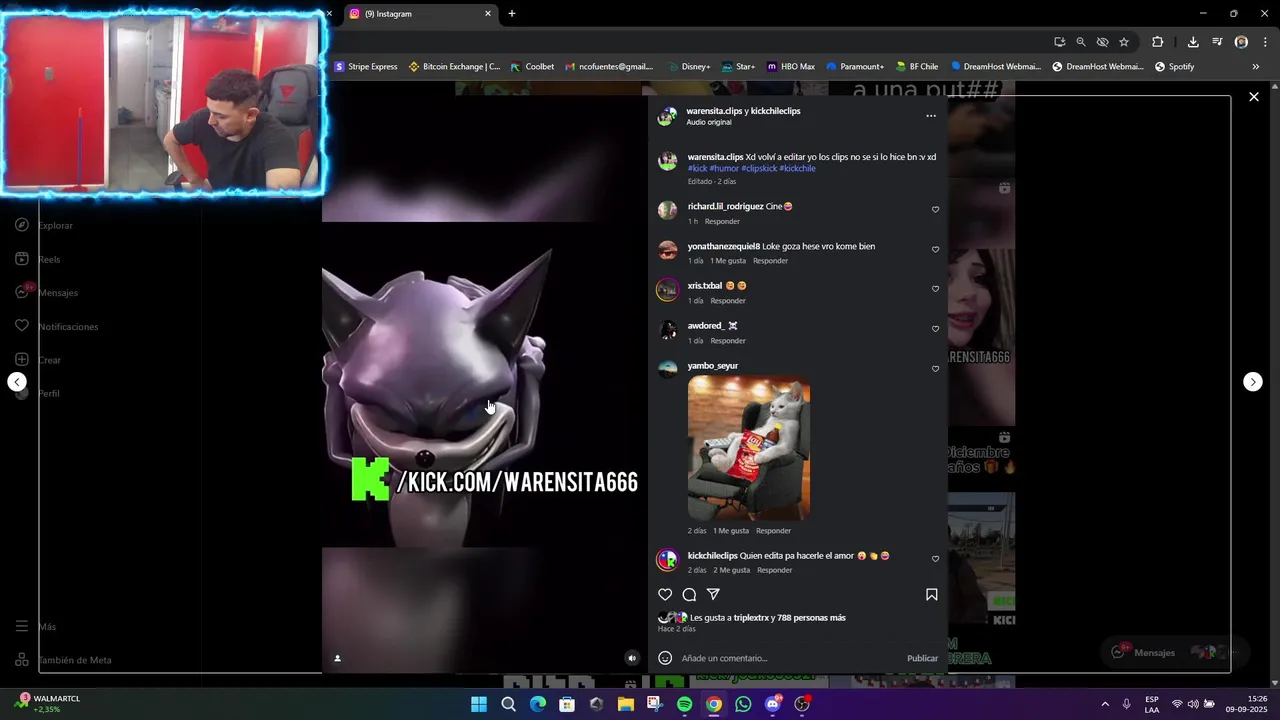Open the Más menu in sidebar

(x=36, y=627)
